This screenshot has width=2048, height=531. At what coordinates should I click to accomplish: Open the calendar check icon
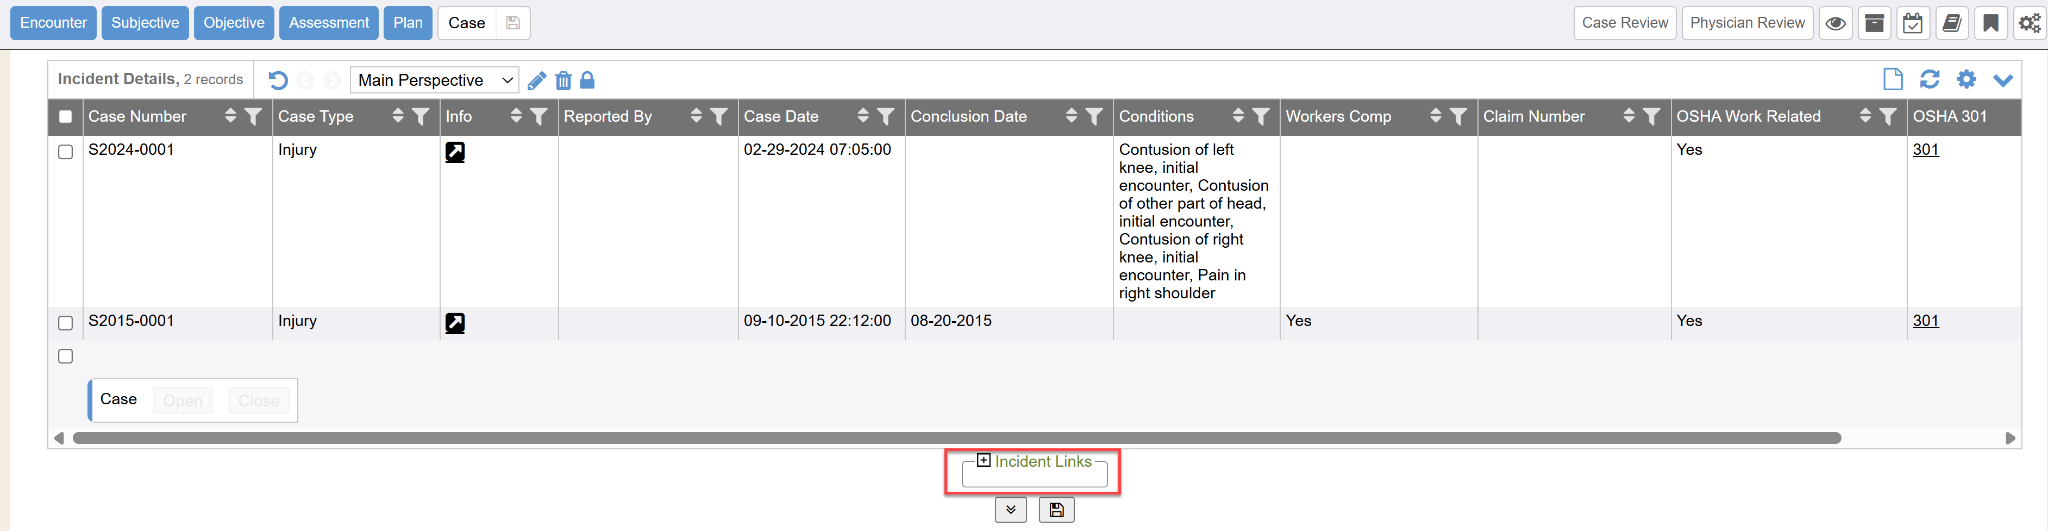click(x=1913, y=23)
